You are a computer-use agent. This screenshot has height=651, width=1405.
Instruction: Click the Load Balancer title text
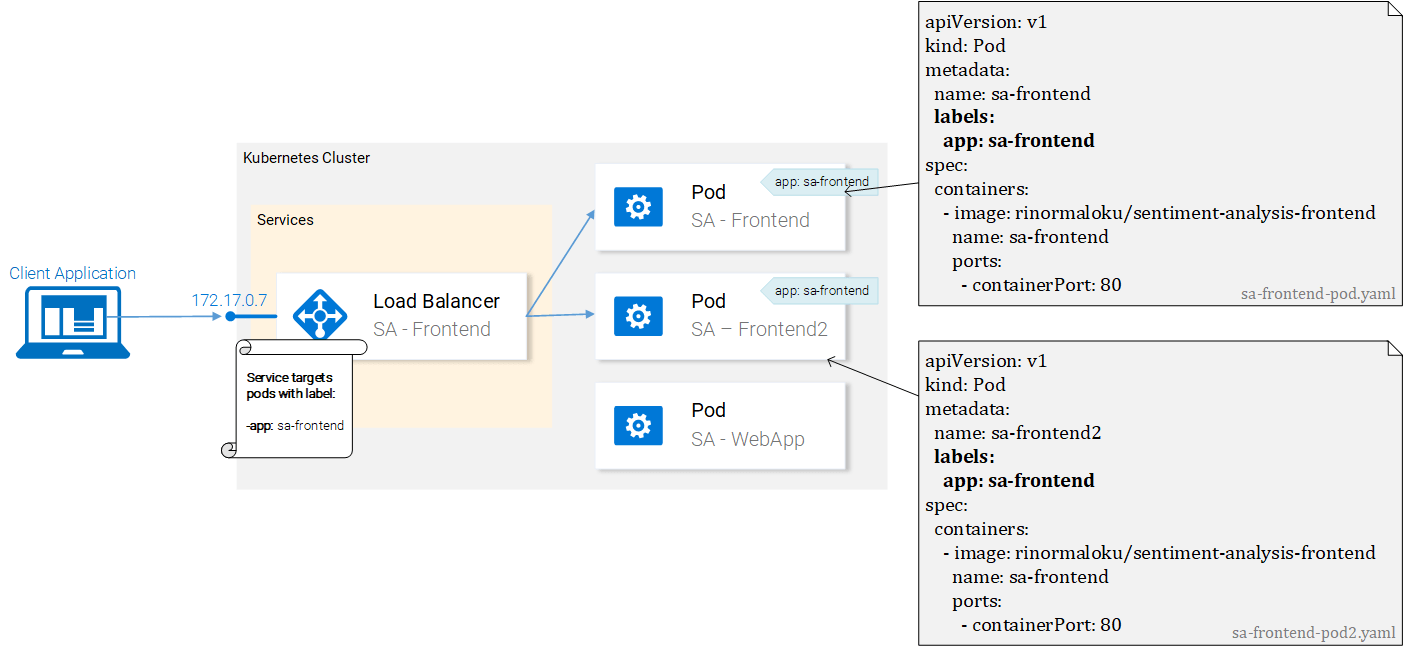[x=436, y=301]
